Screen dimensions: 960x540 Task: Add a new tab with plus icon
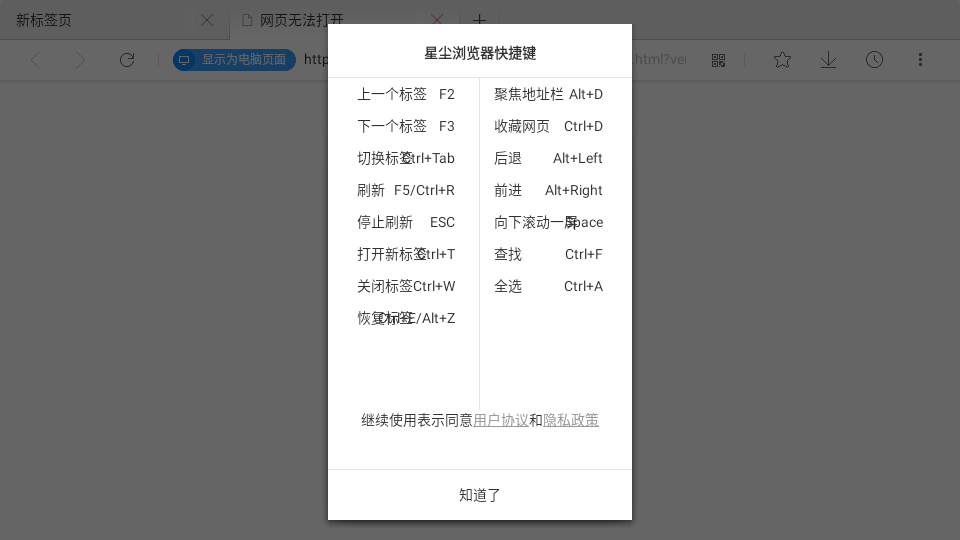coord(479,20)
